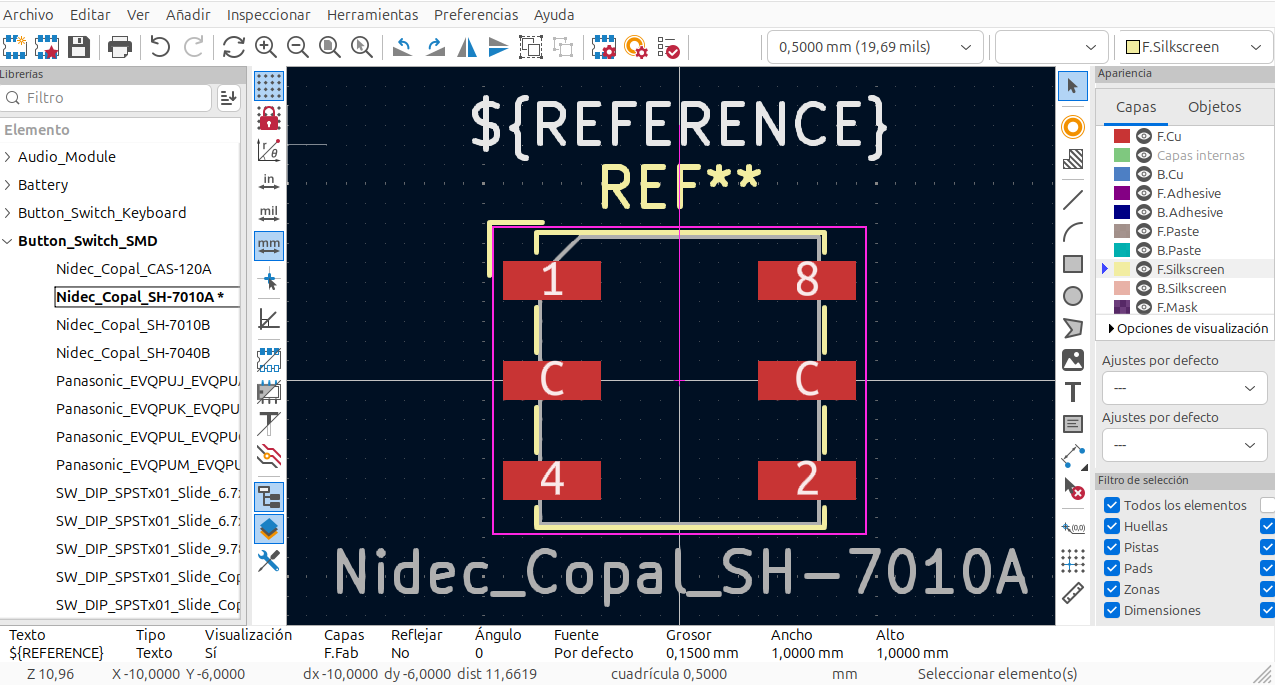Click the Print icon in toolbar
The height and width of the screenshot is (685, 1275).
120,47
